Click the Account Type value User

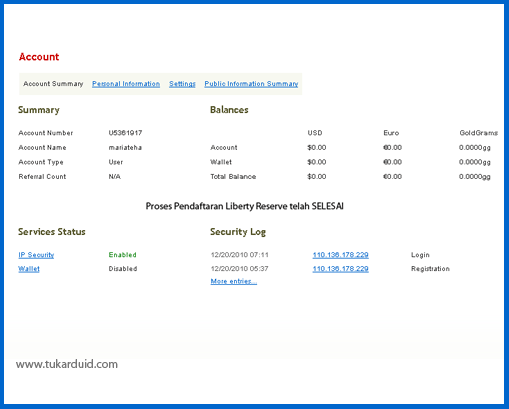pos(116,162)
